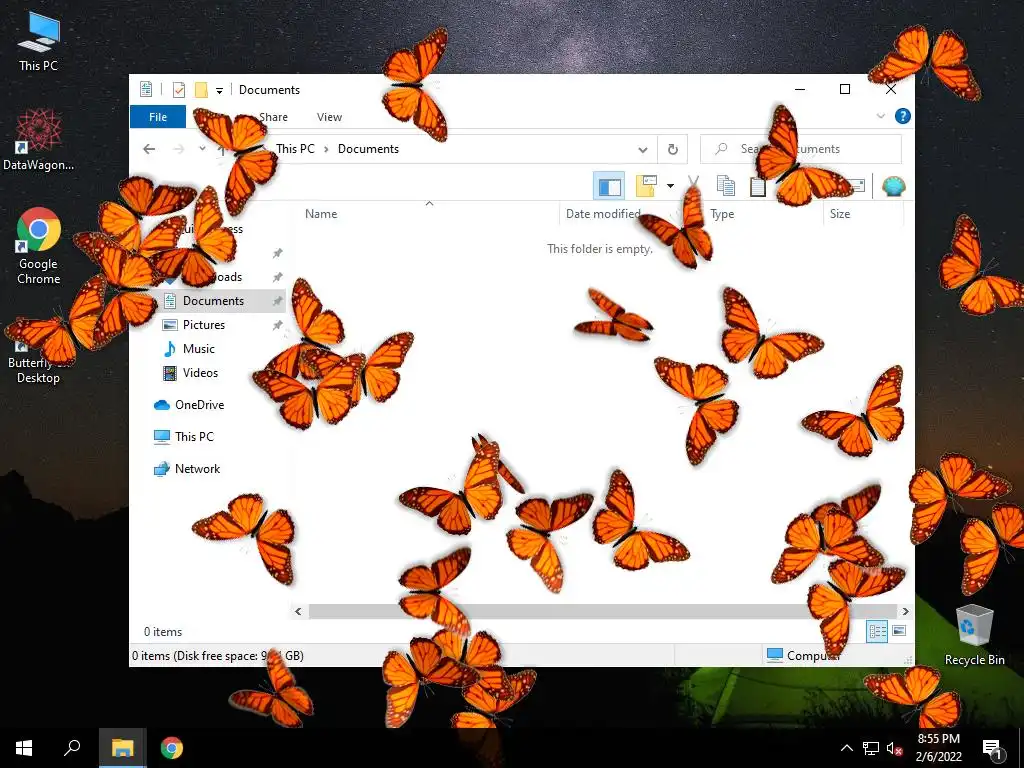Click the pin icon next to Pictures
Image resolution: width=1024 pixels, height=768 pixels.
[278, 325]
